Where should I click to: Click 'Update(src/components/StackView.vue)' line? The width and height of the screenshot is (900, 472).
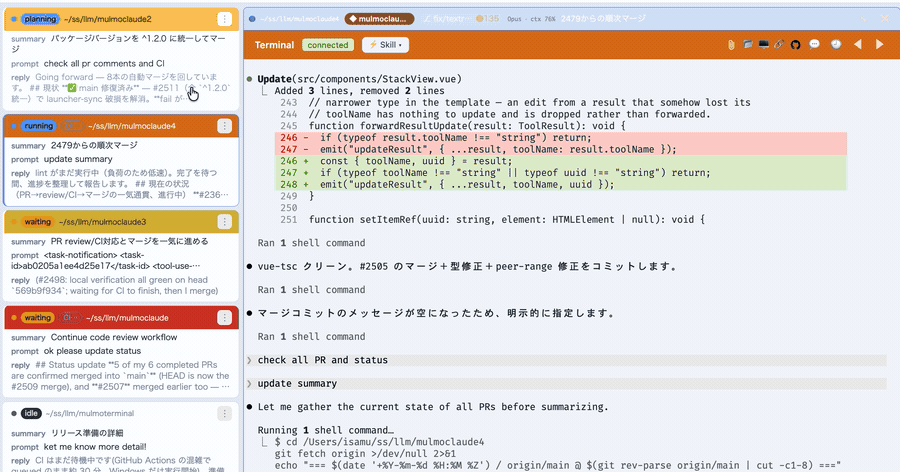359,79
